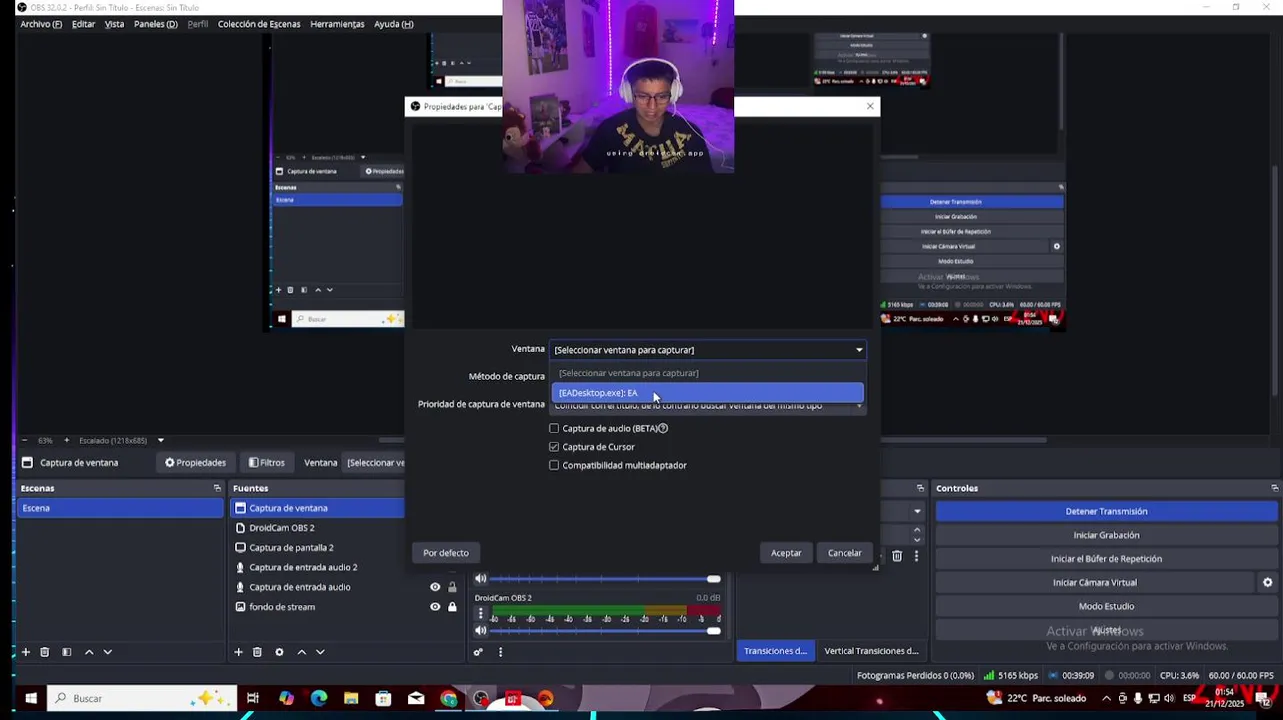Image resolution: width=1283 pixels, height=720 pixels.
Task: Open transition properties three-dot menu
Action: point(916,556)
